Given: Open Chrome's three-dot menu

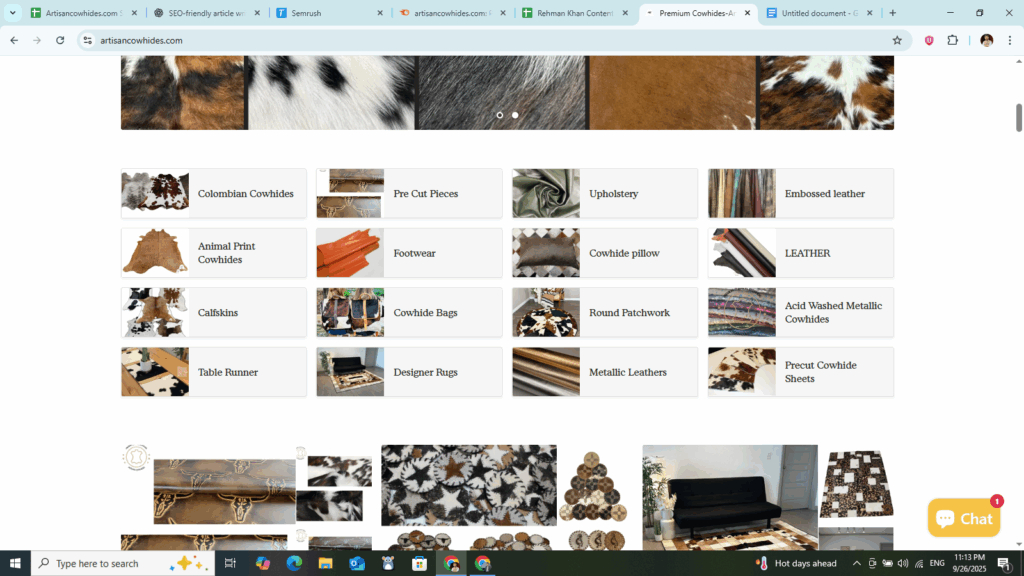Looking at the screenshot, I should [x=1010, y=40].
